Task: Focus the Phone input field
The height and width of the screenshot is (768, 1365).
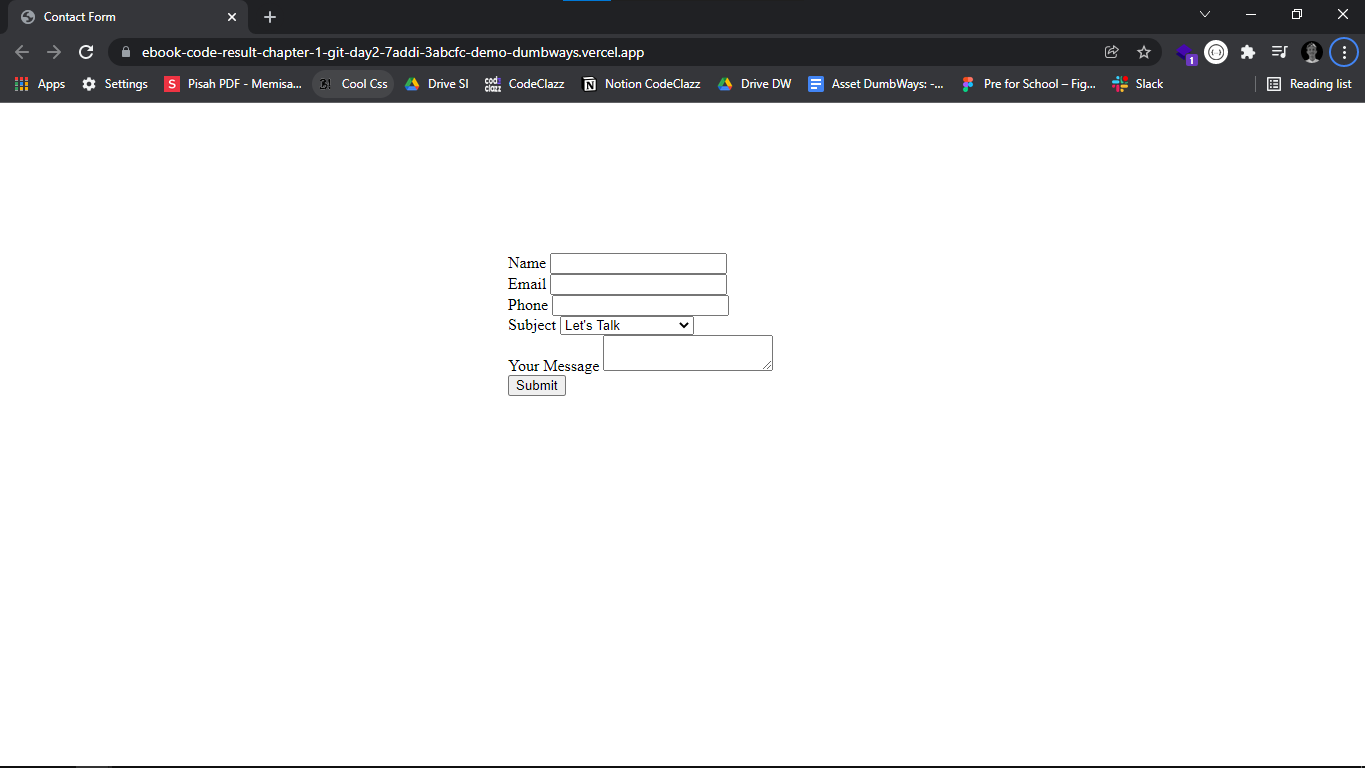Action: 640,305
